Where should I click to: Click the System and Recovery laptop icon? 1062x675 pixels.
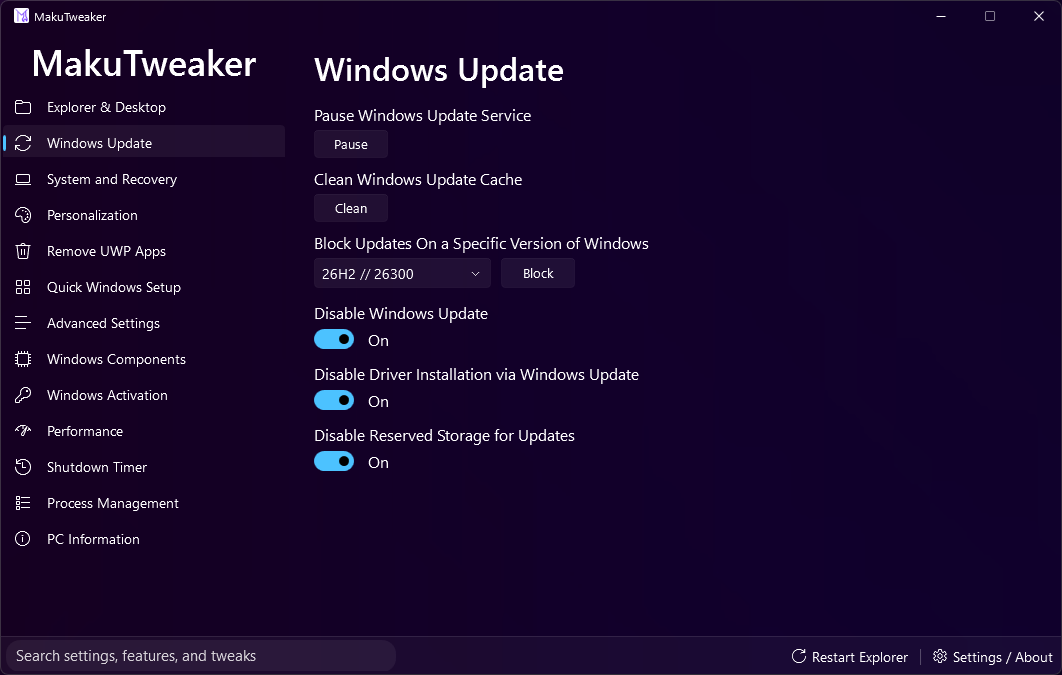tap(23, 179)
